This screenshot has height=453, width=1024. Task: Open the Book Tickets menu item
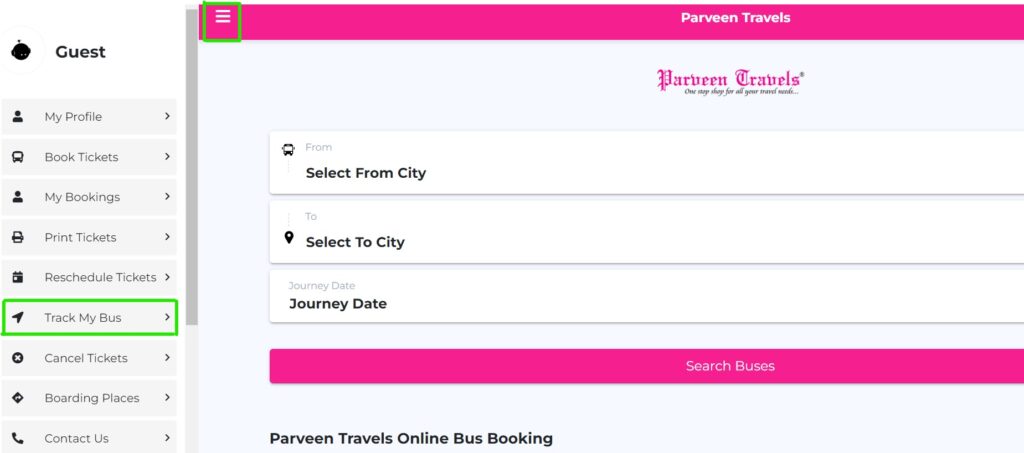tap(89, 157)
